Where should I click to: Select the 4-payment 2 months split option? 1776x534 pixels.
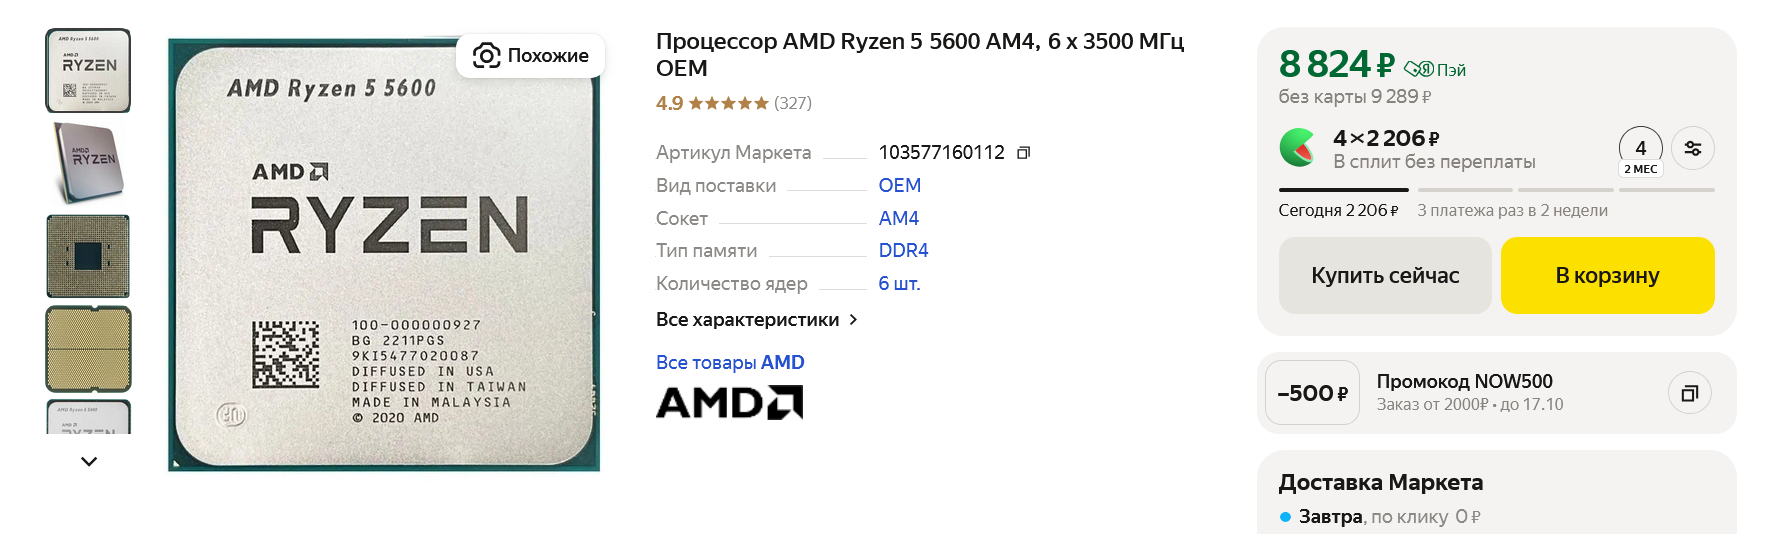tap(1640, 153)
